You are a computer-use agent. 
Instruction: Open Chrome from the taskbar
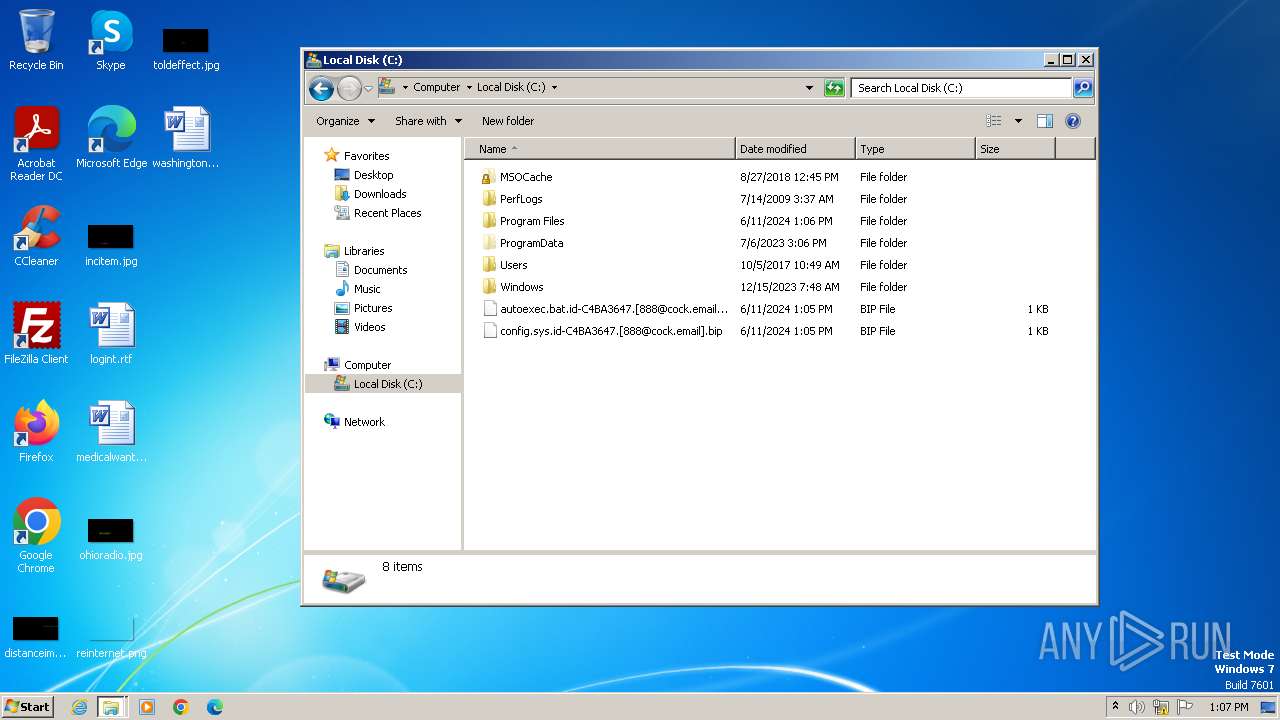pos(181,707)
